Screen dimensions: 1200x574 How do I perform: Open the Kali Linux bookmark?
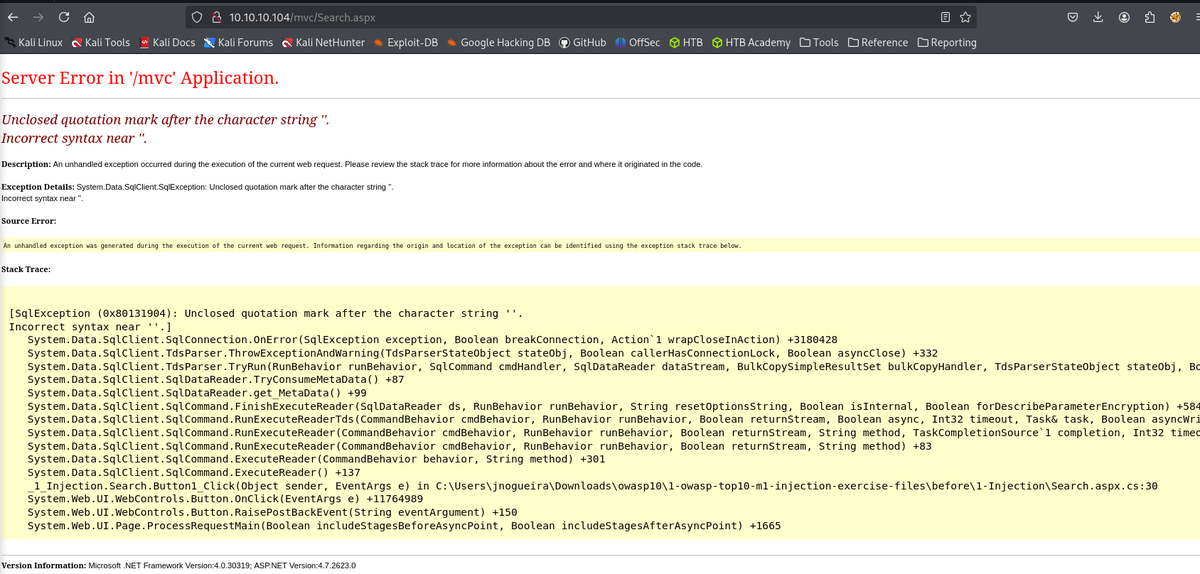click(x=33, y=43)
